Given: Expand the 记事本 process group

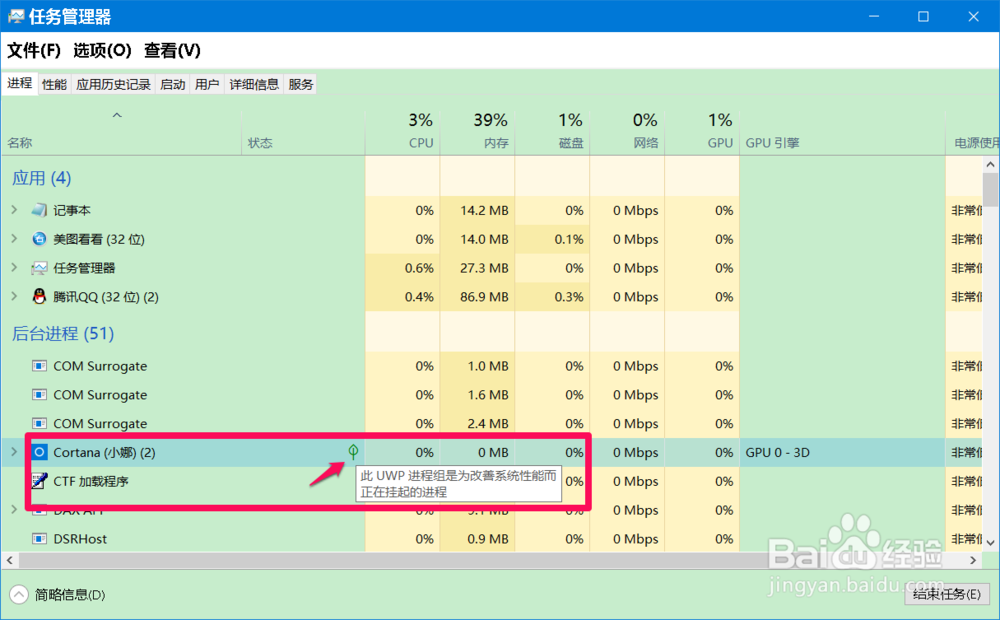Looking at the screenshot, I should click(14, 209).
